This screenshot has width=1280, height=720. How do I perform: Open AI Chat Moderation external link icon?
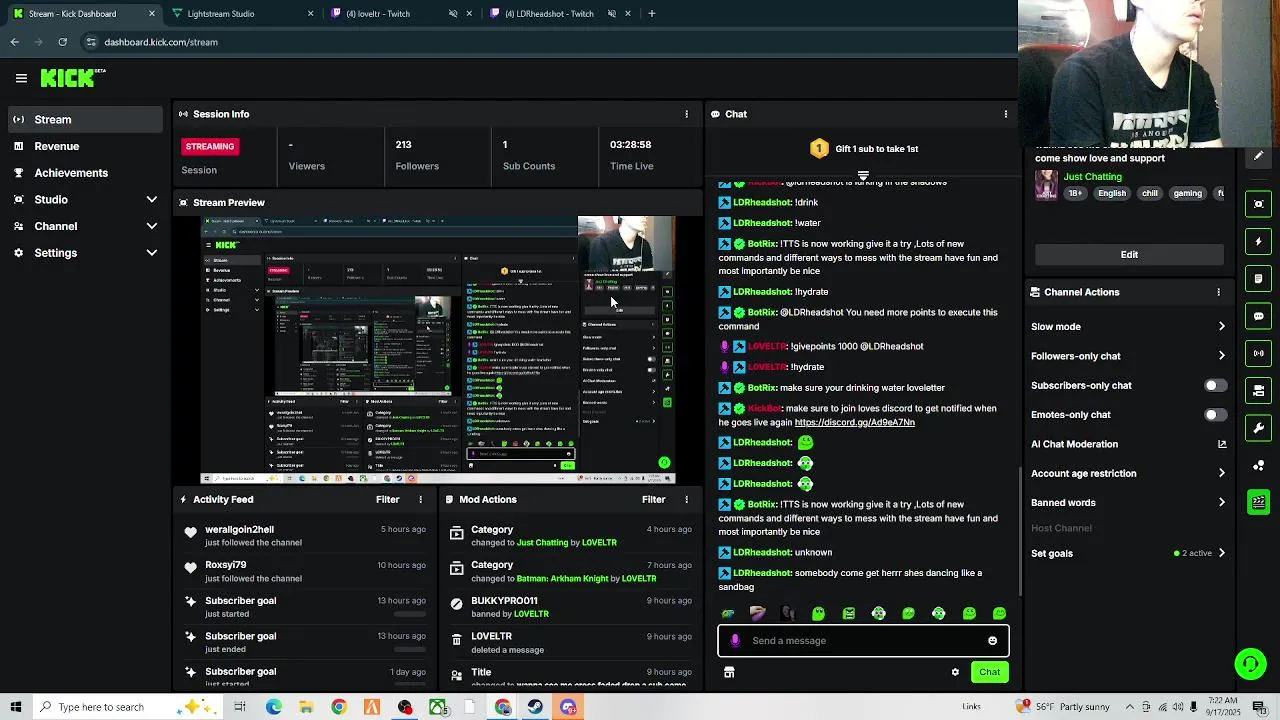(1221, 444)
